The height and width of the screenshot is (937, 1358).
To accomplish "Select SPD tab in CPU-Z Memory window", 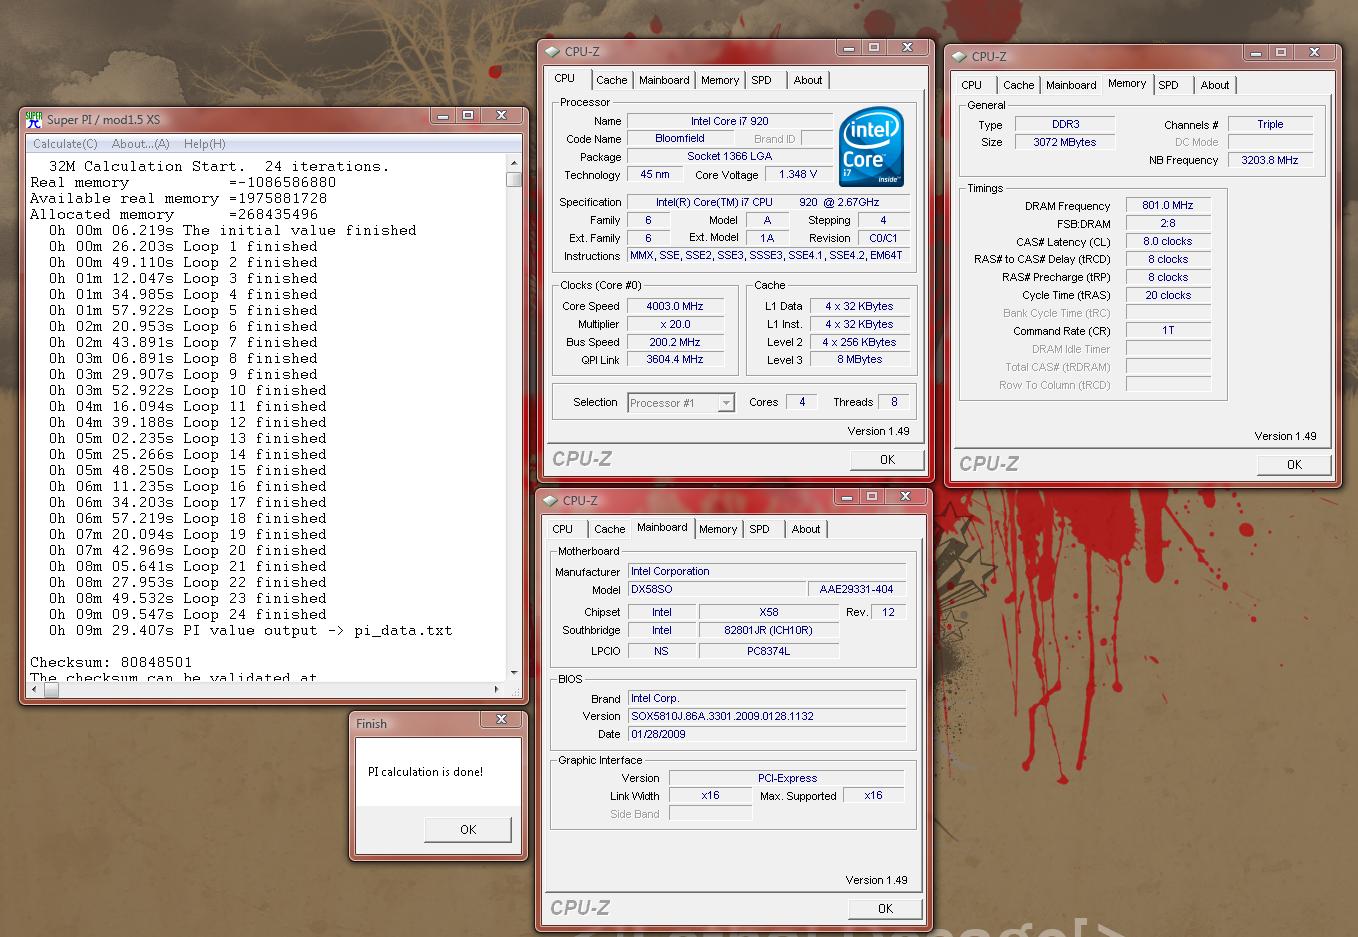I will coord(1169,85).
